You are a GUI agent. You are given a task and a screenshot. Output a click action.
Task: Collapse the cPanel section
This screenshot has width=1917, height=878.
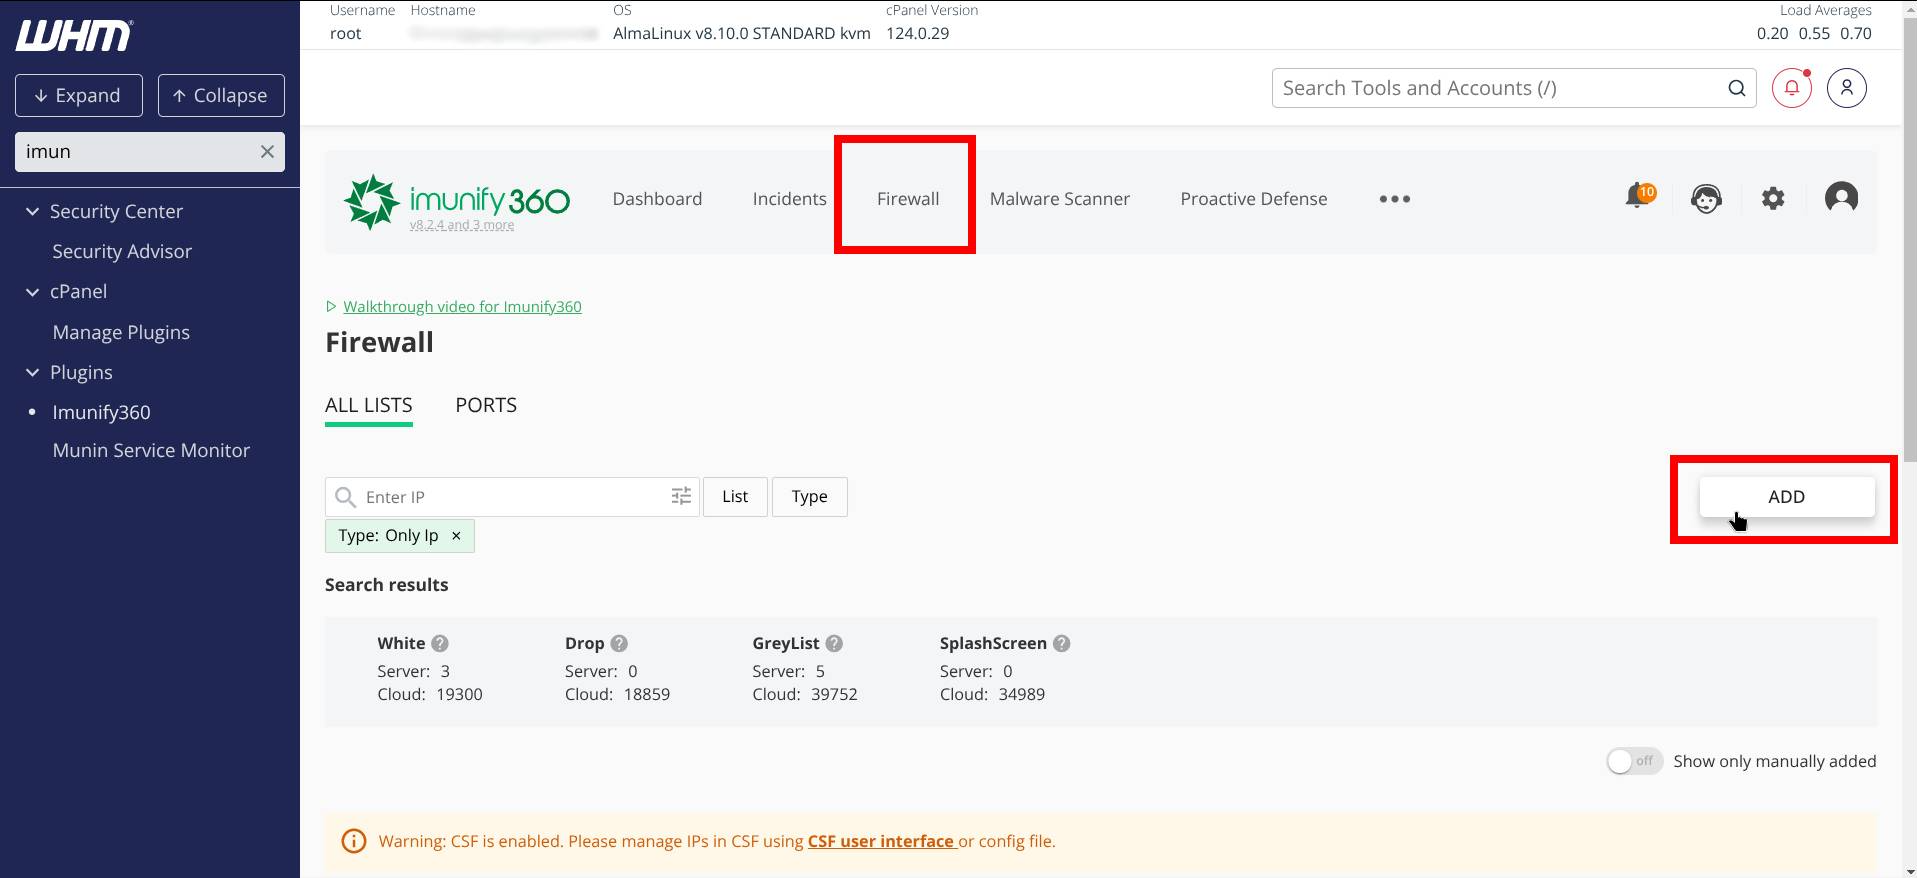pyautogui.click(x=32, y=292)
